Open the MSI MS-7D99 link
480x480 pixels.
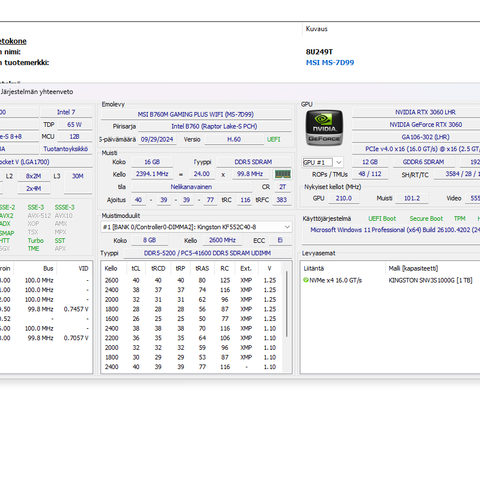coord(330,62)
